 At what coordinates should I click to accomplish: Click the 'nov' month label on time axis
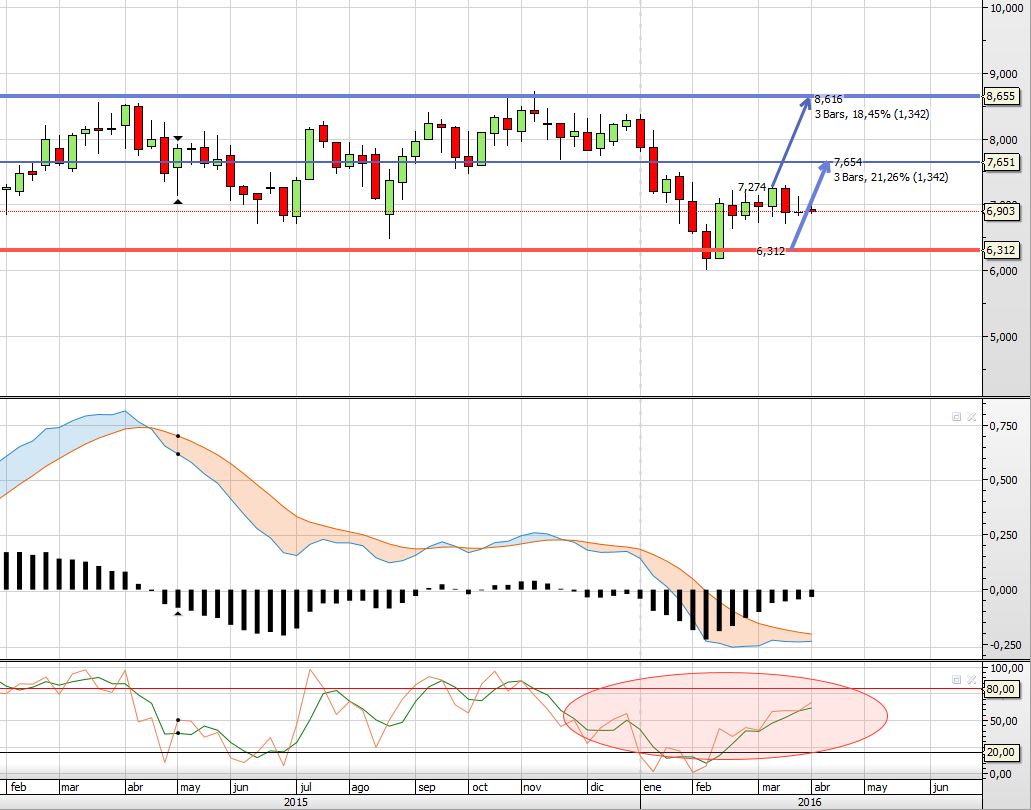point(532,786)
